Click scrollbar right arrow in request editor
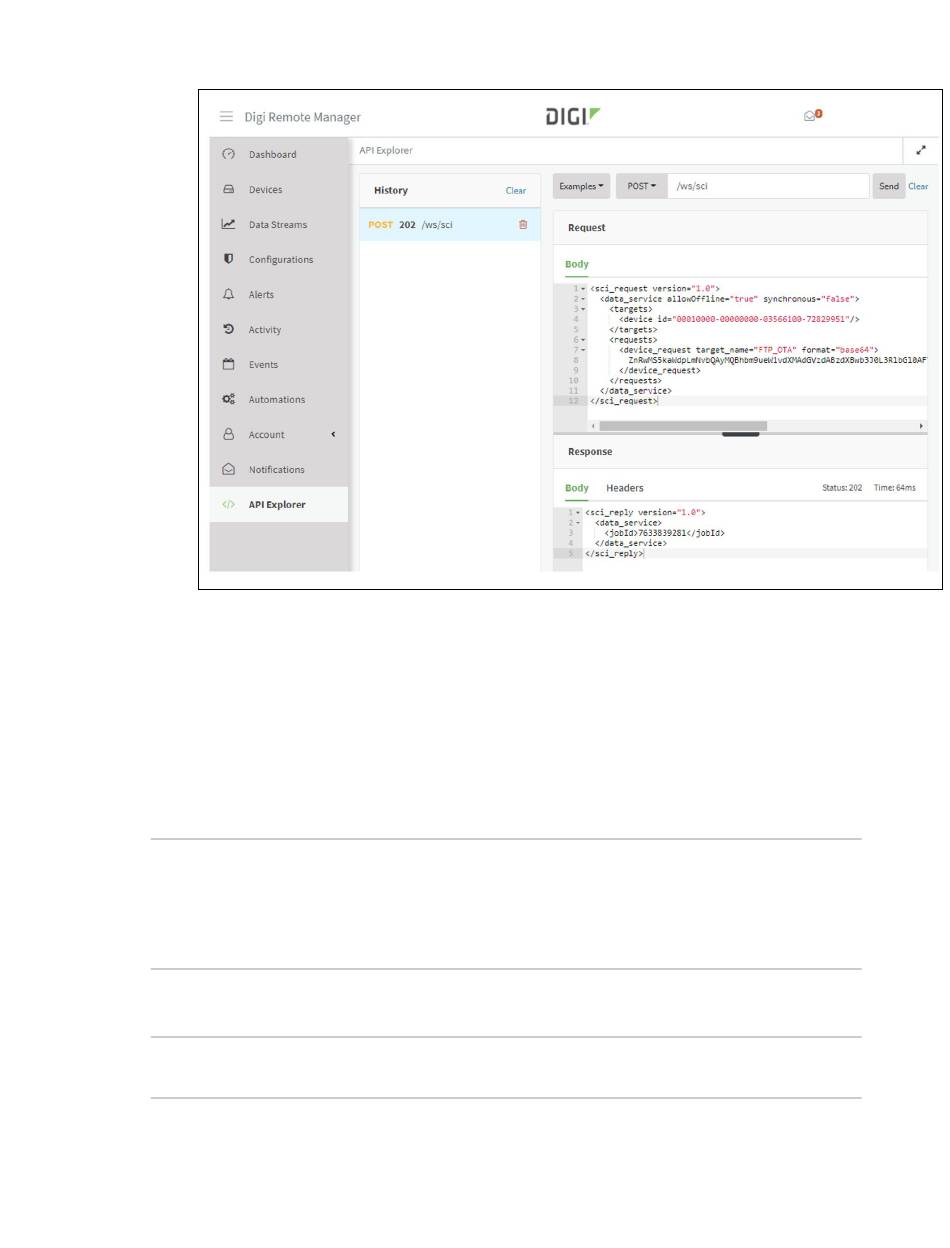This screenshot has height=1248, width=950. (922, 426)
